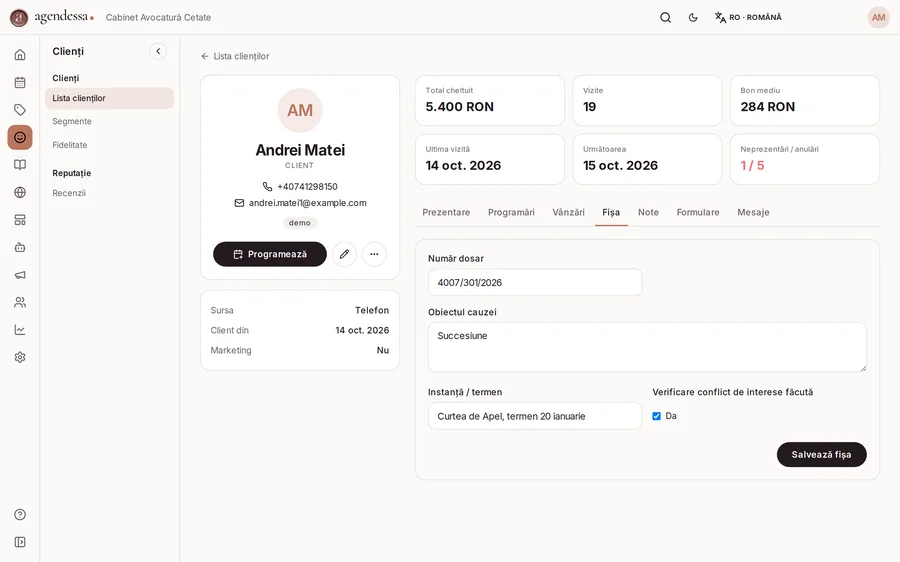The image size is (900, 562).
Task: Open the layout blocks icon in rail
Action: (x=20, y=220)
